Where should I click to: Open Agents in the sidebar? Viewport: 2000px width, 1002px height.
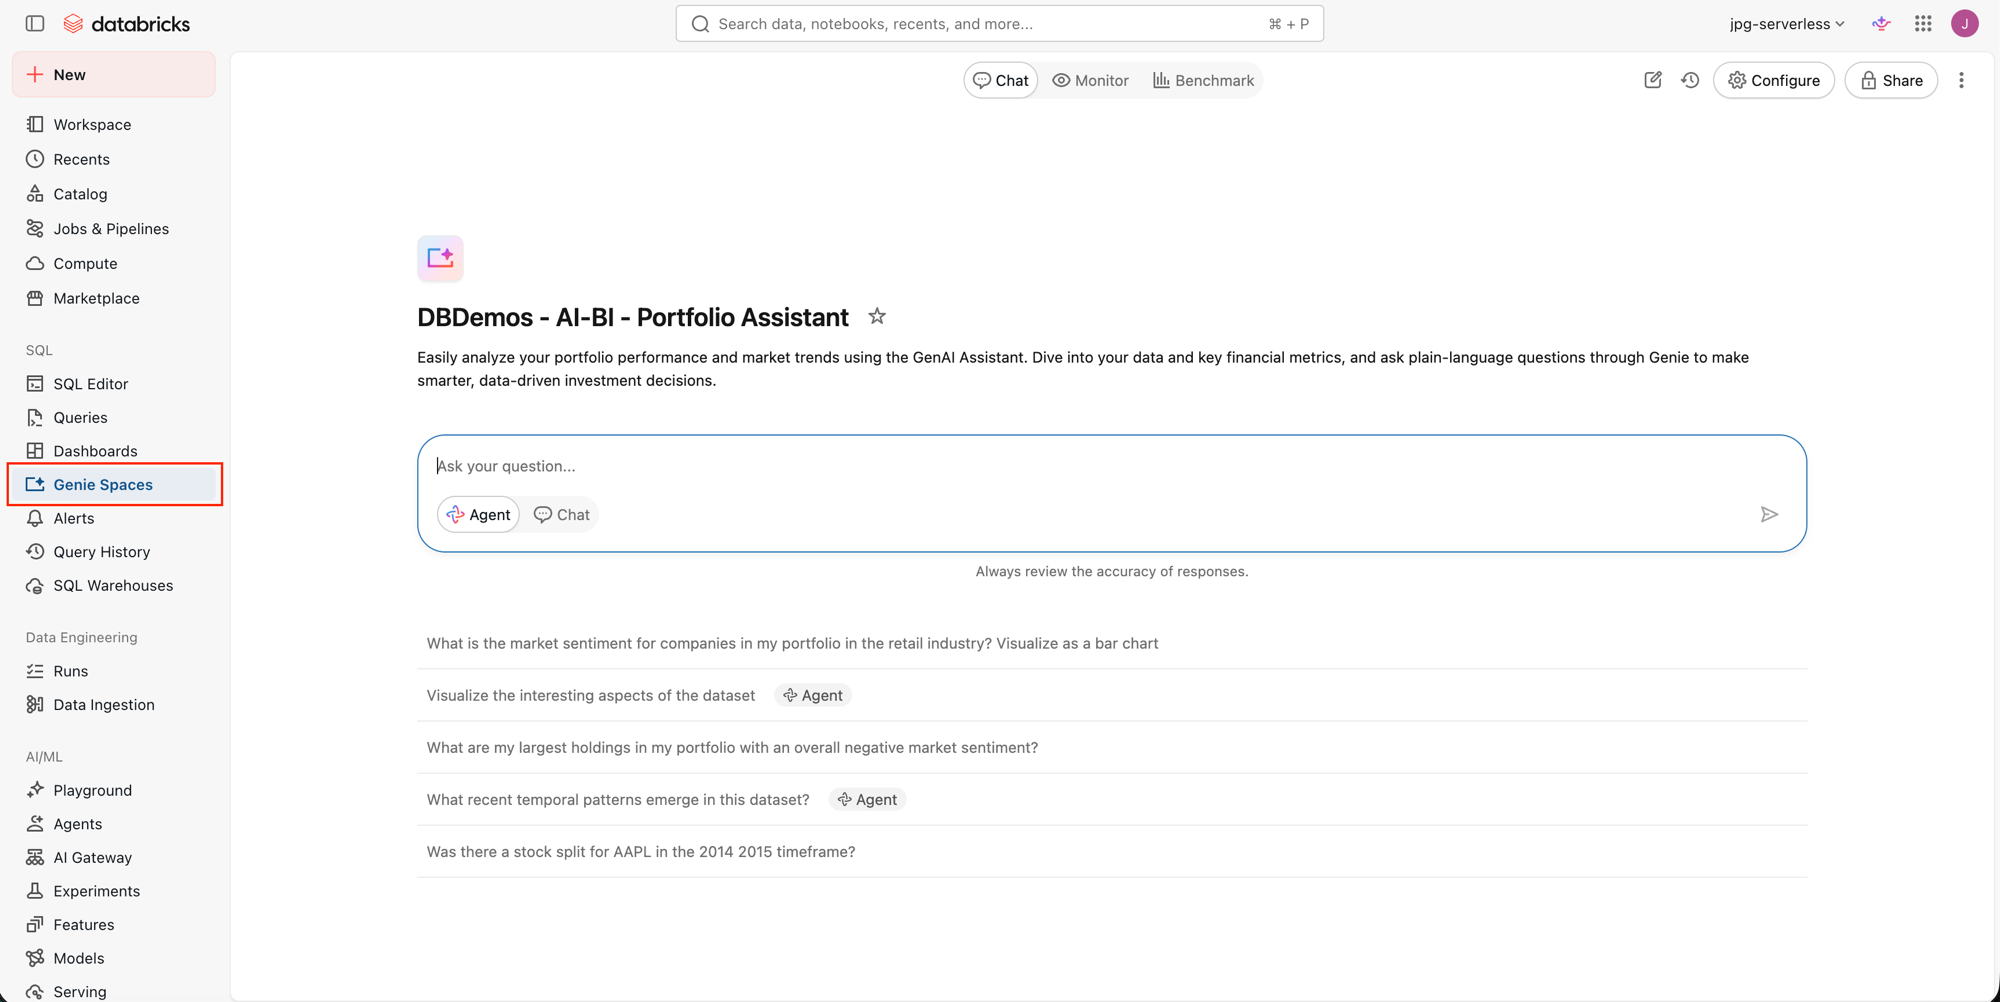(114, 824)
